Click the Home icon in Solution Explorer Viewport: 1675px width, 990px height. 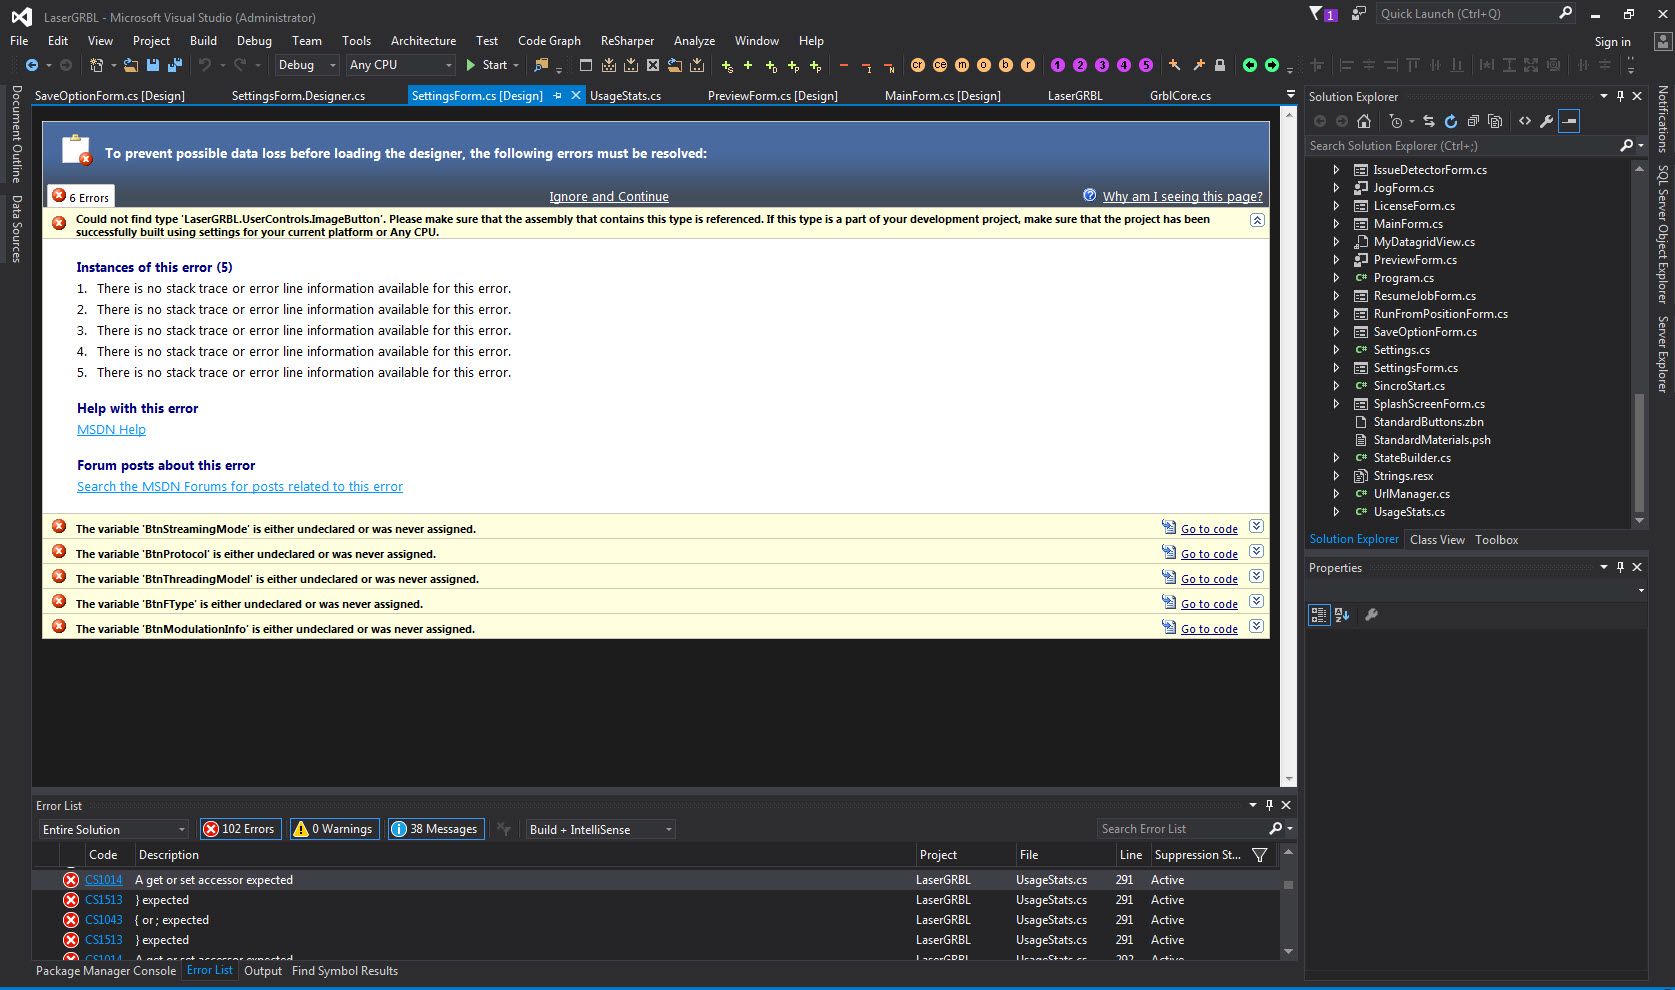point(1364,121)
